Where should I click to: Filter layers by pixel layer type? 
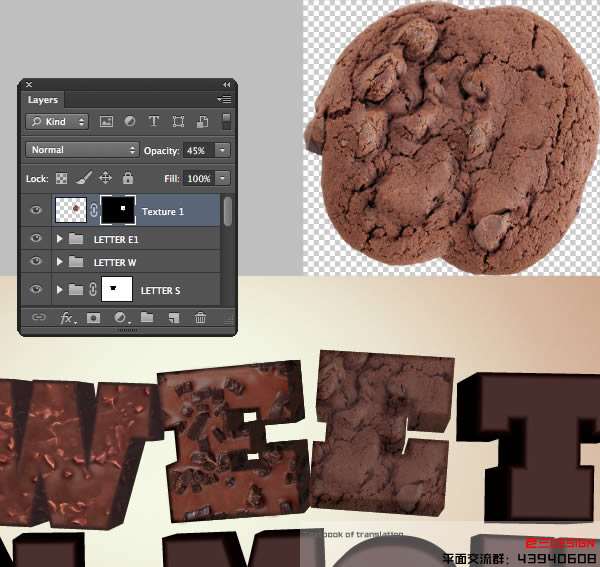[106, 122]
